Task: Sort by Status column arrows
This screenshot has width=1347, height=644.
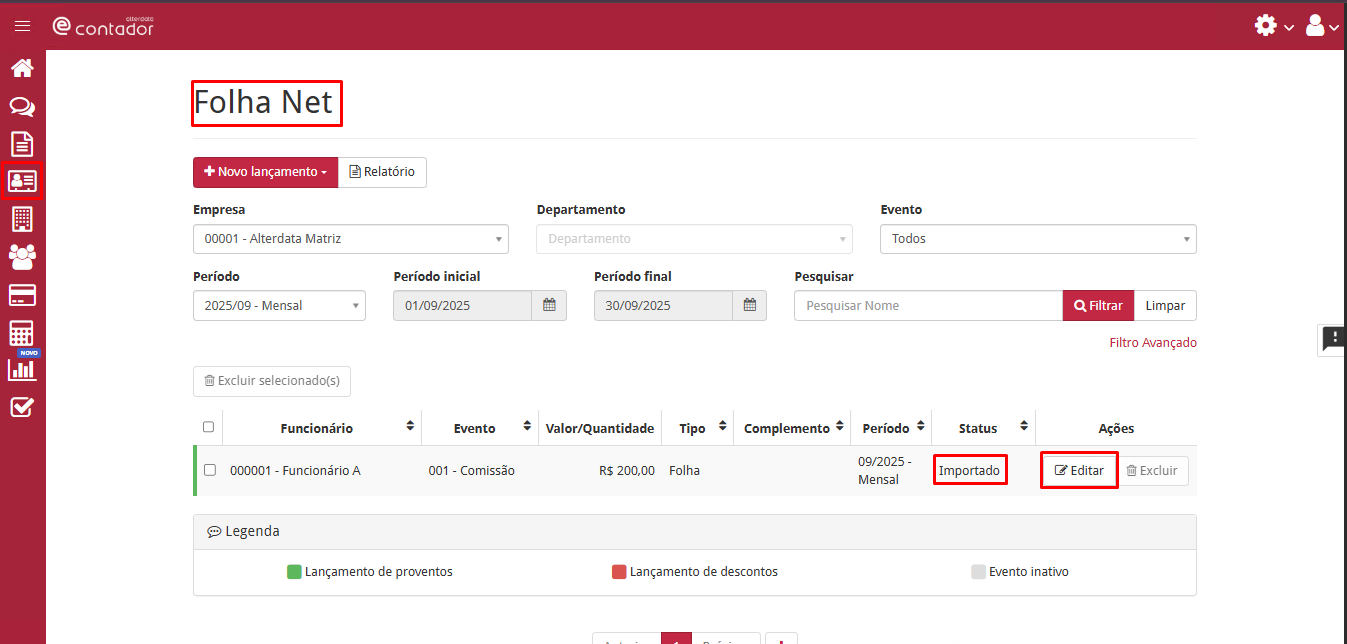Action: tap(1024, 427)
